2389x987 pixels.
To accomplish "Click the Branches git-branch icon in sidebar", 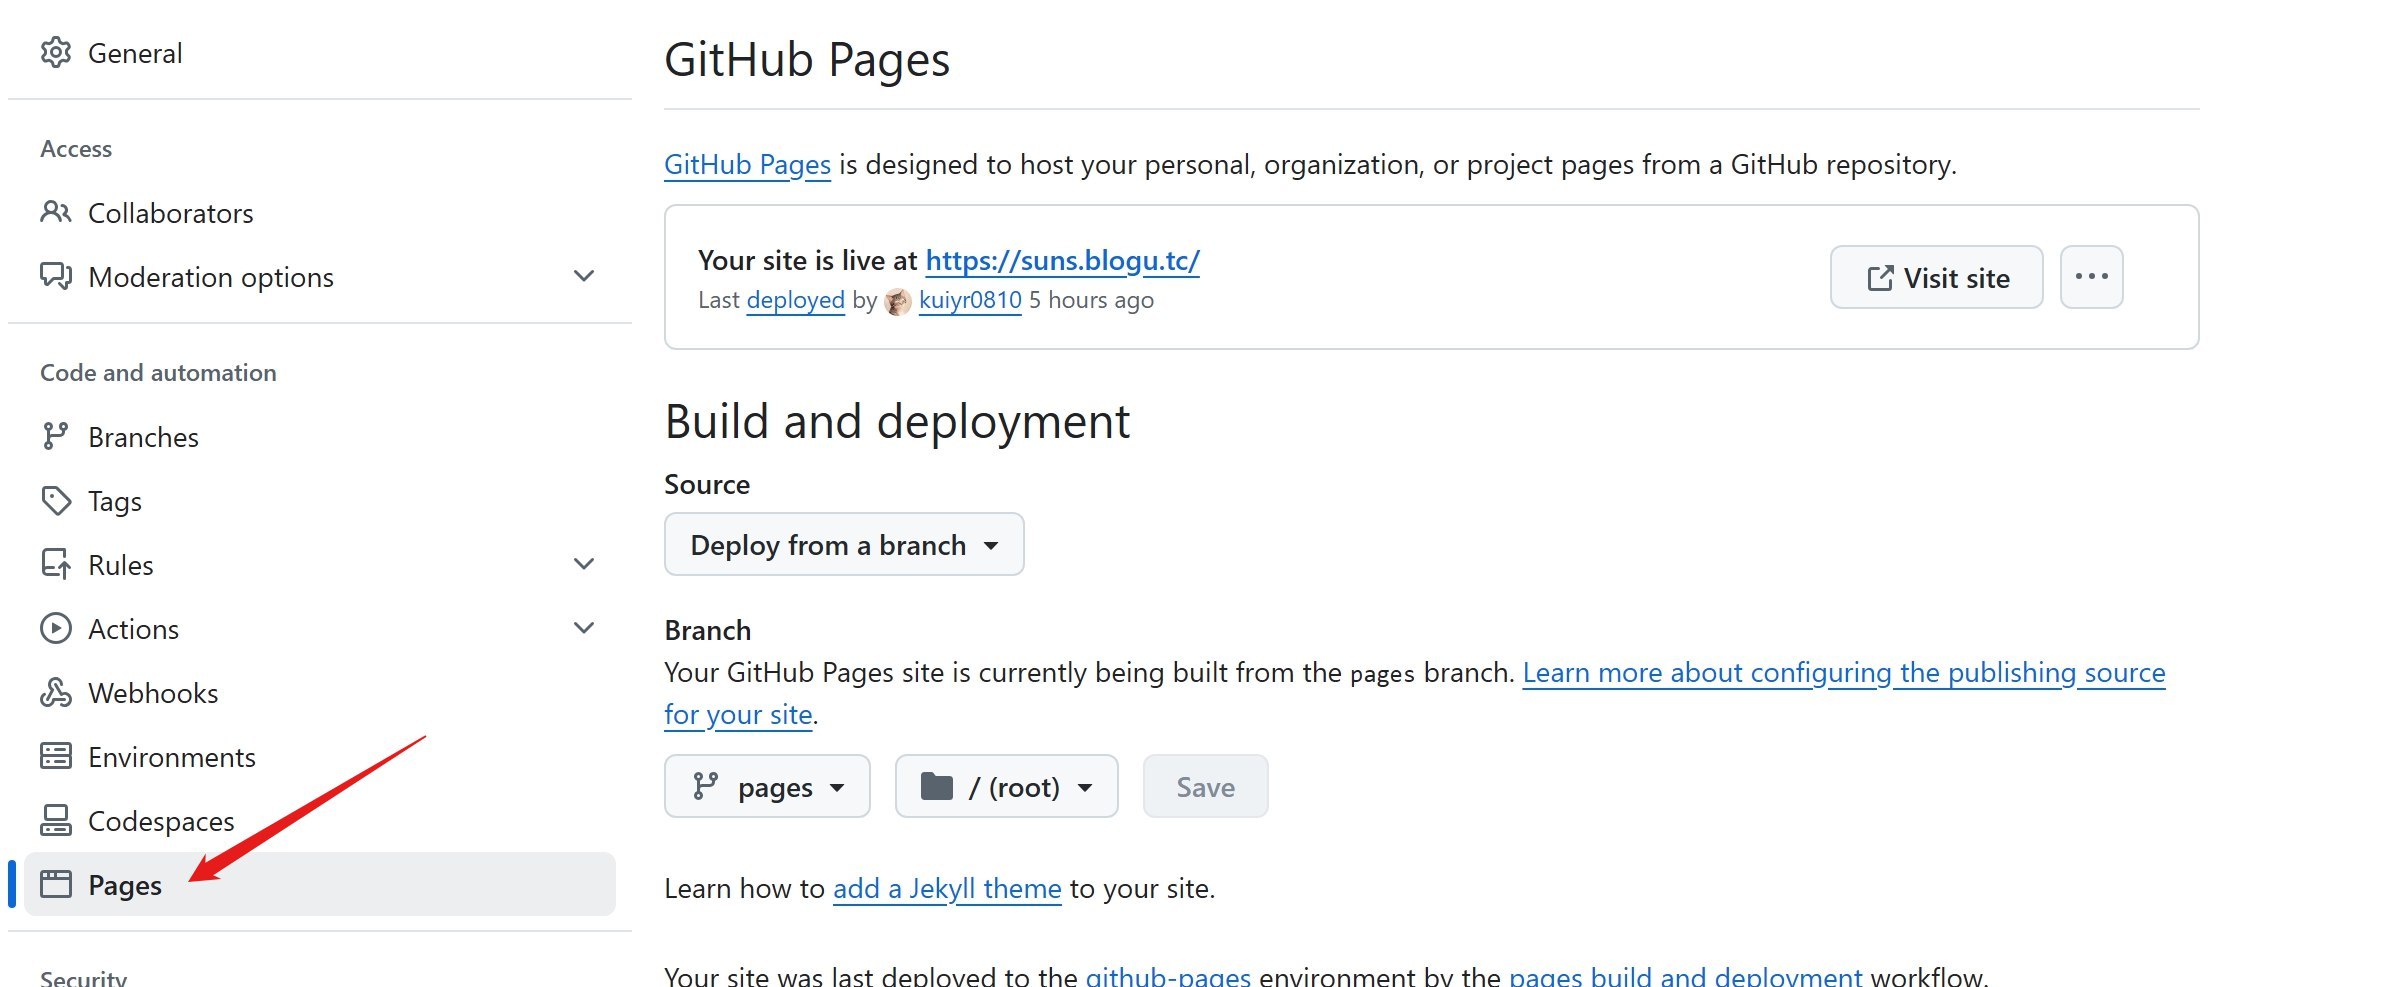I will (x=56, y=437).
